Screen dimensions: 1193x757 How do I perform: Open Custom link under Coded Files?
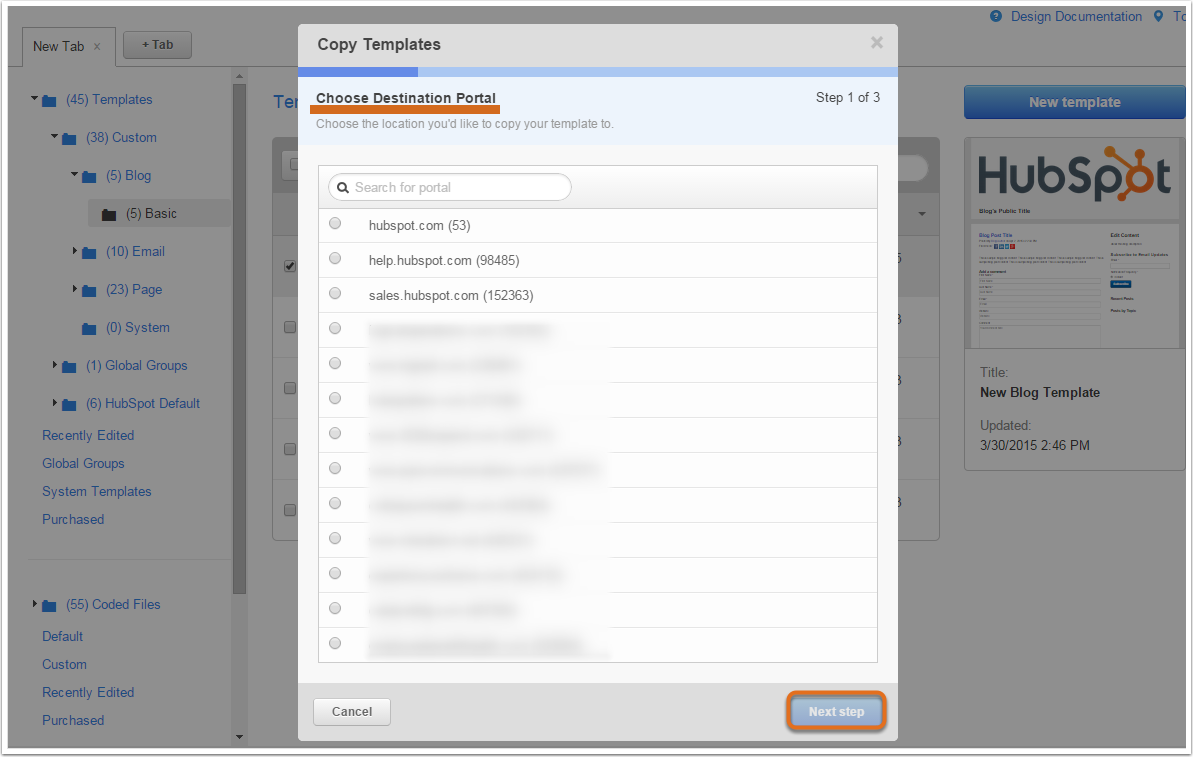pyautogui.click(x=64, y=664)
